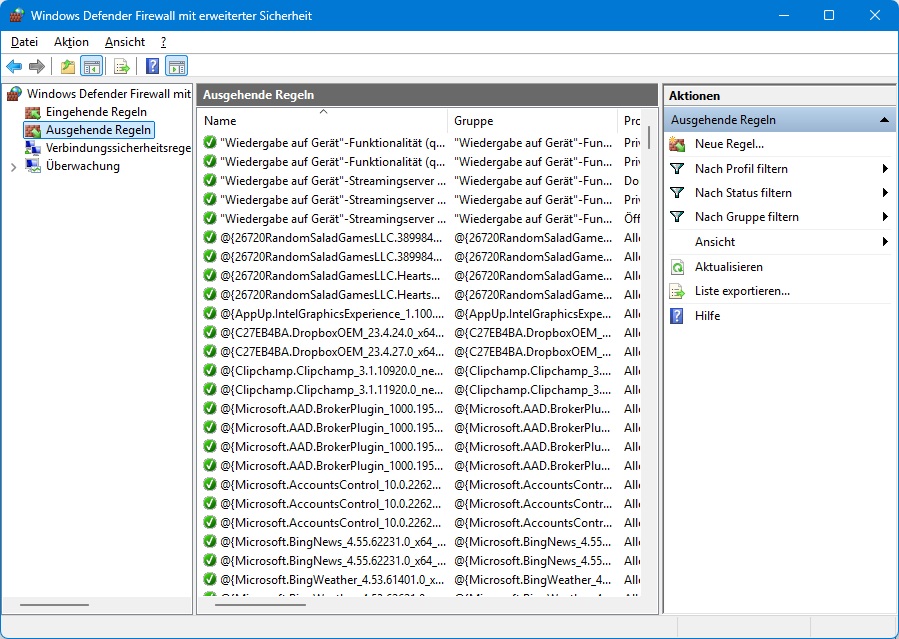The width and height of the screenshot is (899, 639).
Task: Sort by the Name column header
Action: (x=324, y=121)
